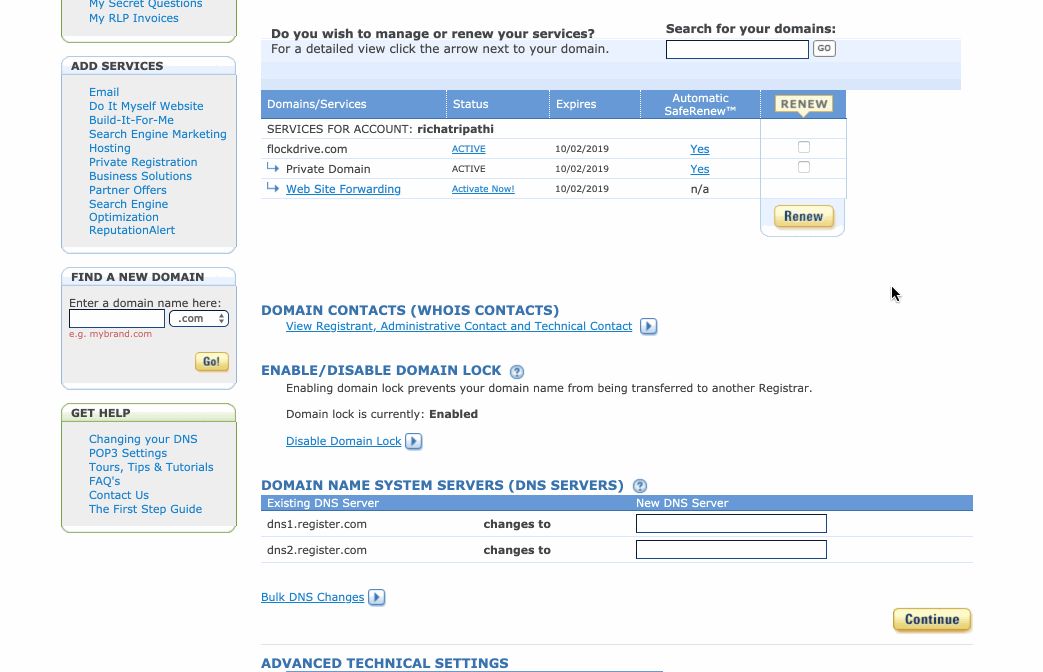Image resolution: width=1043 pixels, height=672 pixels.
Task: Open Hosting link
Action: [x=110, y=148]
